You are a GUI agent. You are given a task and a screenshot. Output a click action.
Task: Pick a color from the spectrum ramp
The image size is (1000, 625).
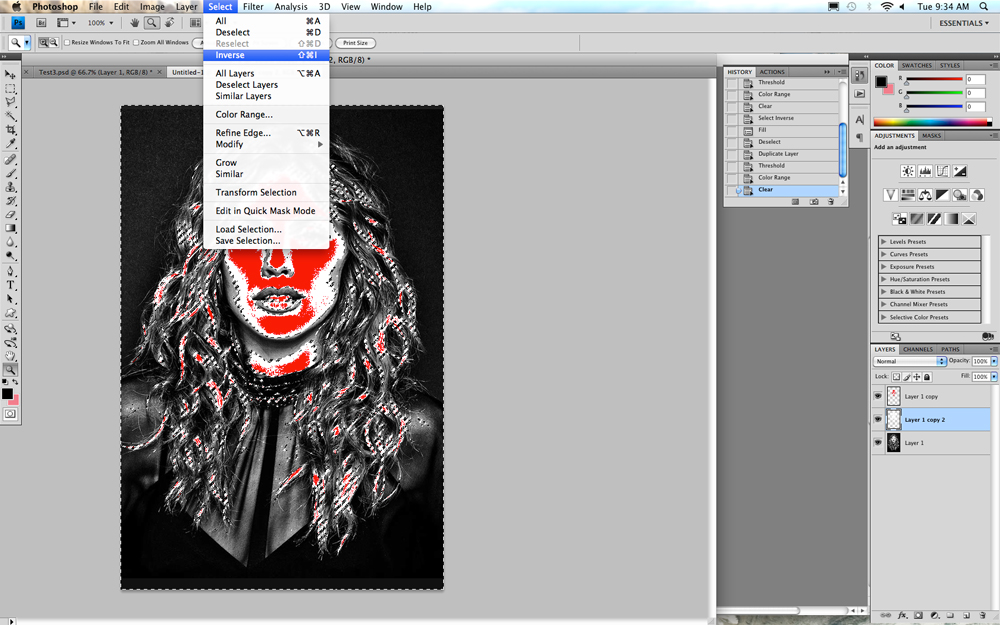click(x=932, y=122)
